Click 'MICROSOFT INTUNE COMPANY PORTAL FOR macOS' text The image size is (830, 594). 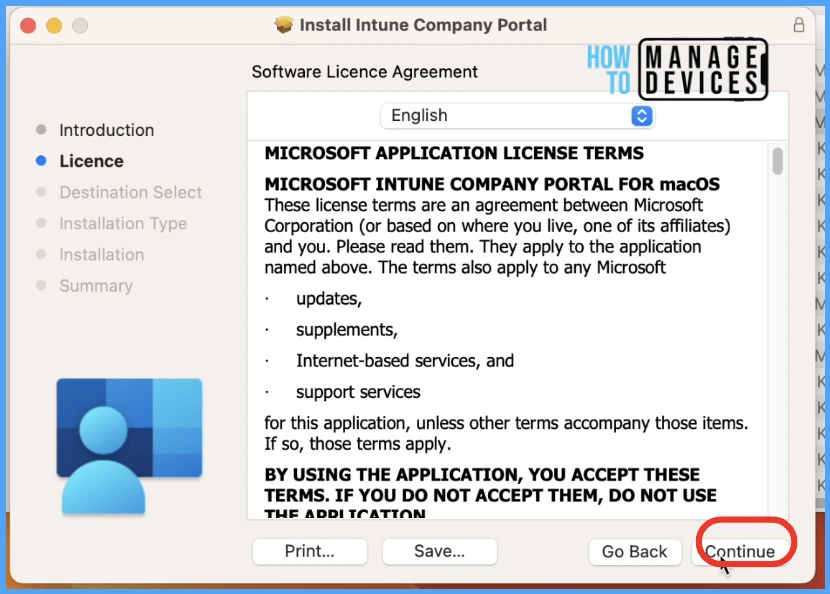(492, 184)
